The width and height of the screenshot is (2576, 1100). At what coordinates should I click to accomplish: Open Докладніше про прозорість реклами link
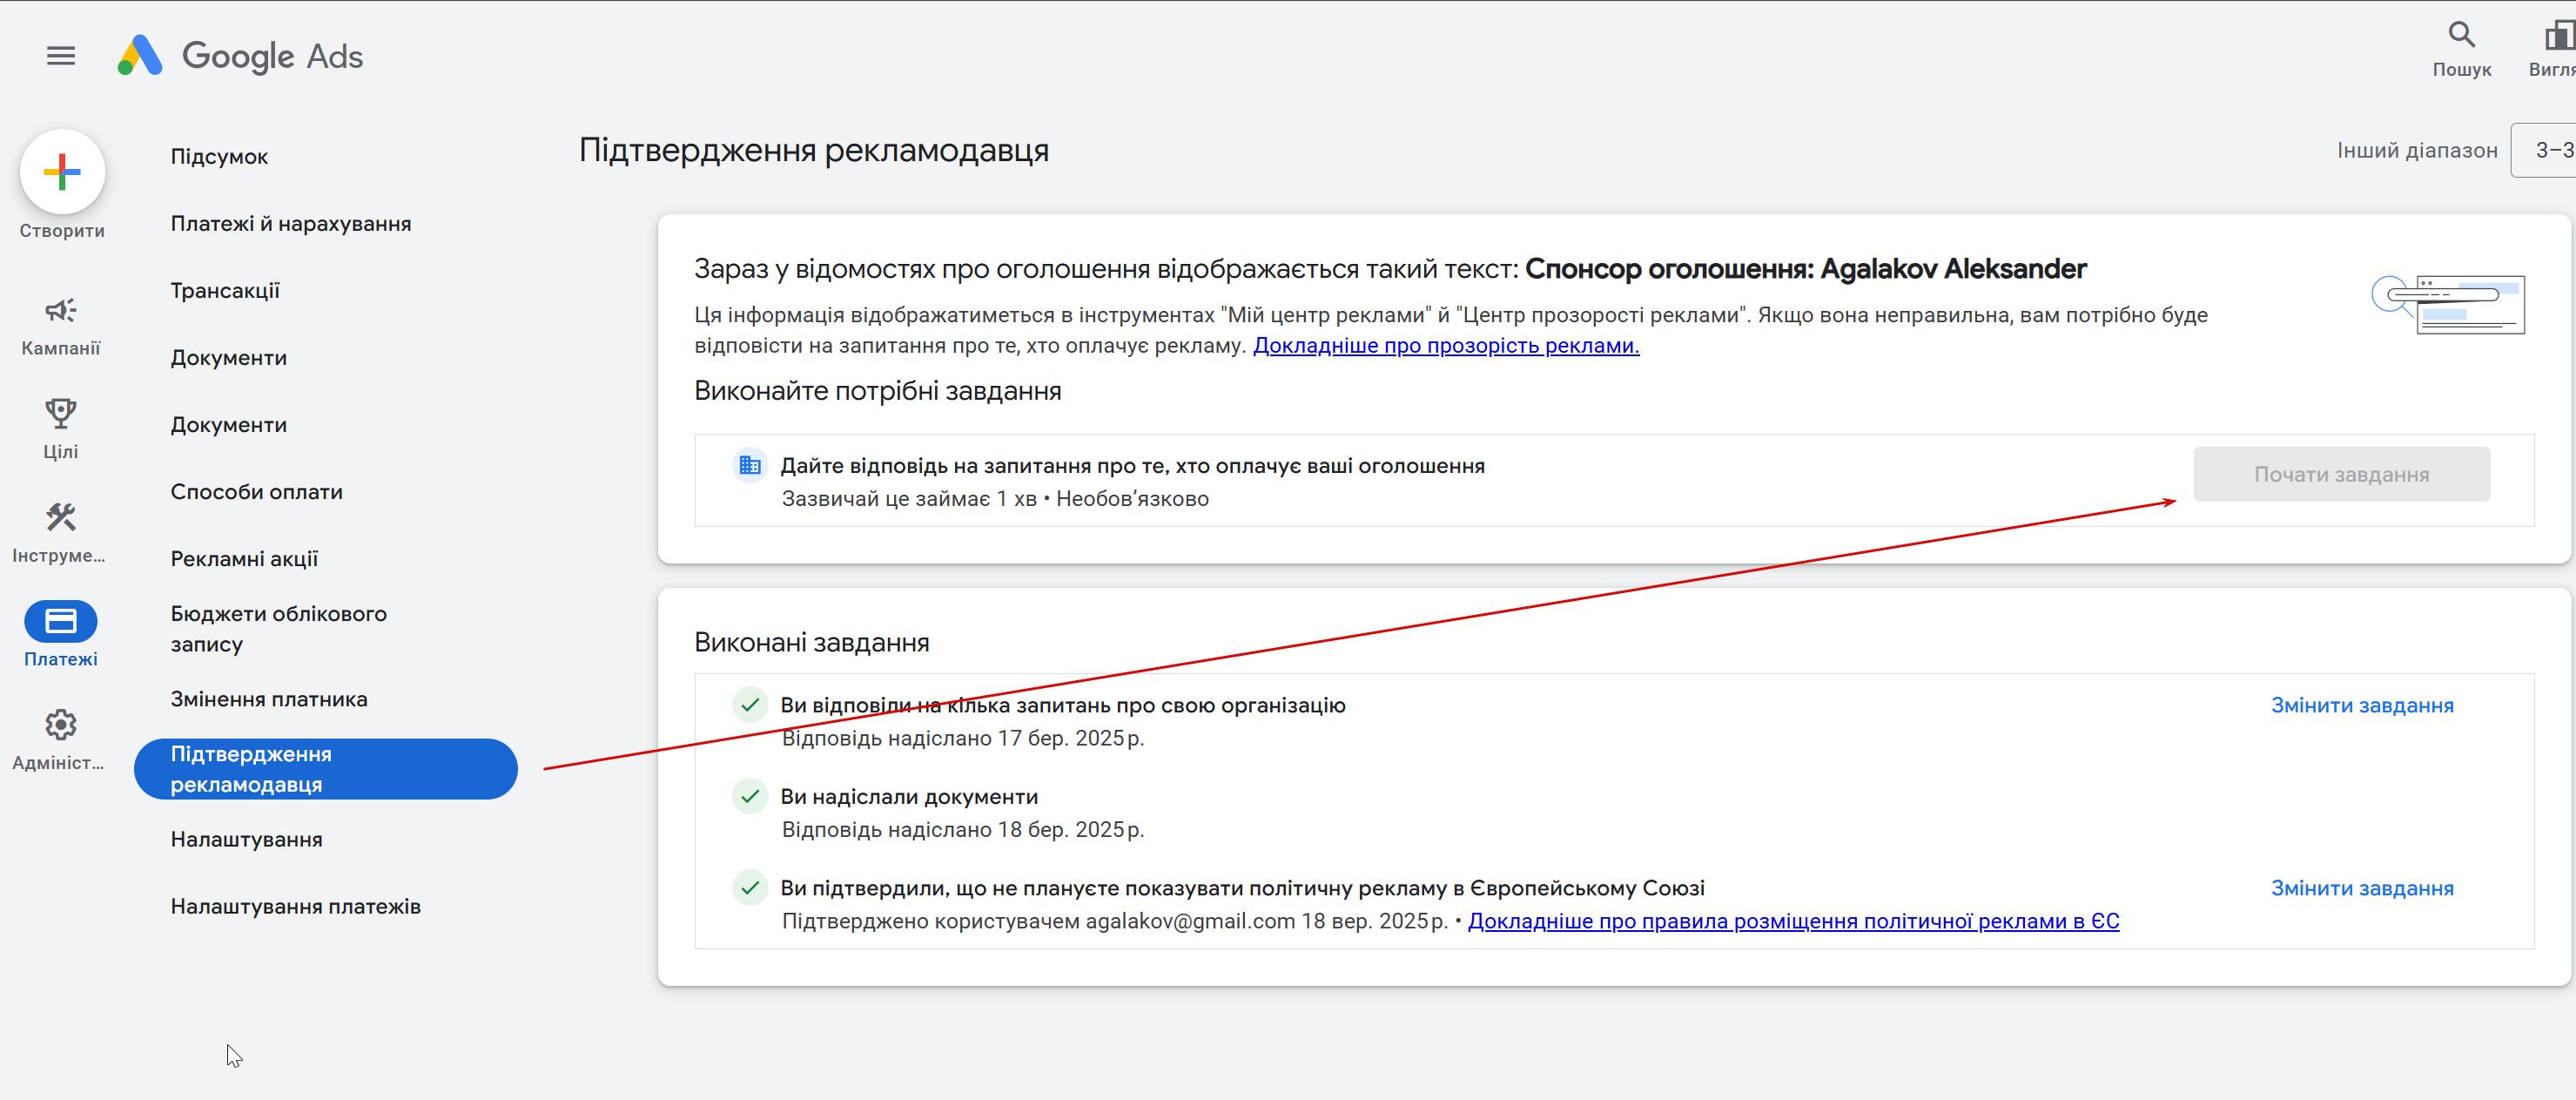click(x=1445, y=346)
